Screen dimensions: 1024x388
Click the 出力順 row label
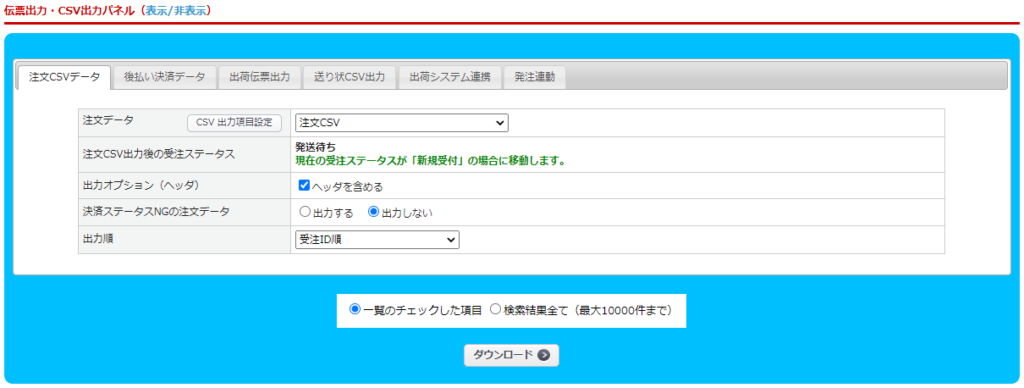click(x=99, y=239)
